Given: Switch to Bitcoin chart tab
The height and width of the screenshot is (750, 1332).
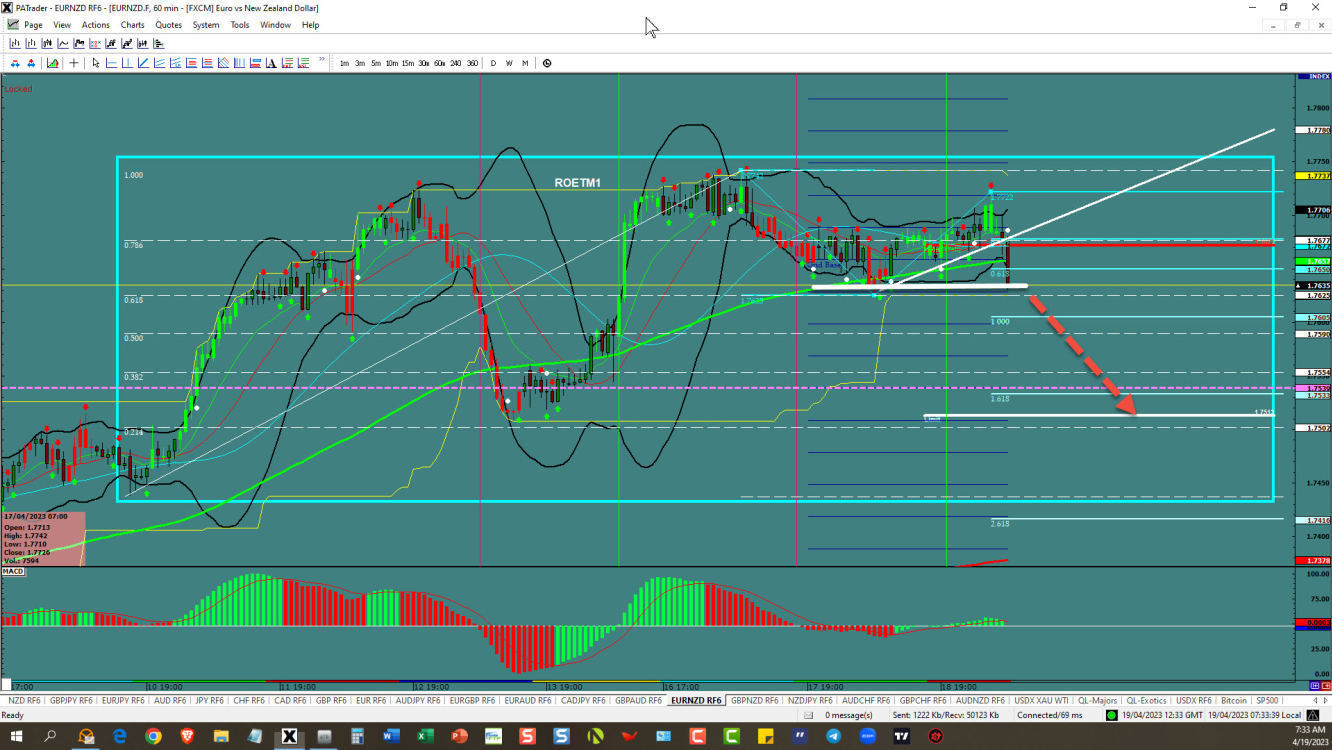Looking at the screenshot, I should tap(1234, 700).
